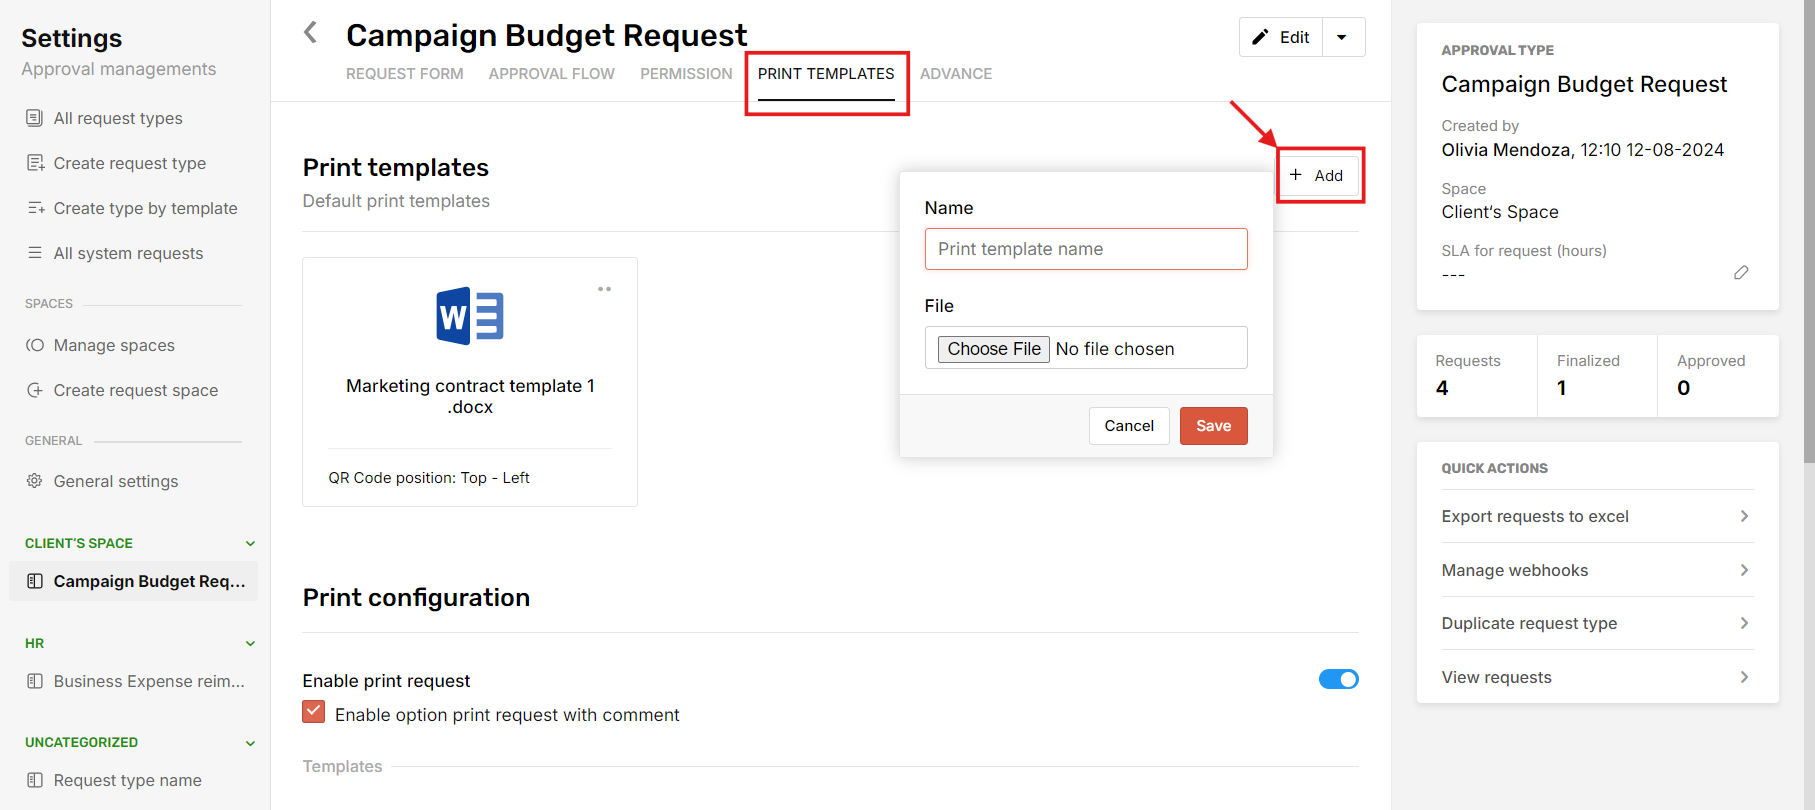
Task: Click the SLA edit pencil icon
Action: pyautogui.click(x=1741, y=273)
